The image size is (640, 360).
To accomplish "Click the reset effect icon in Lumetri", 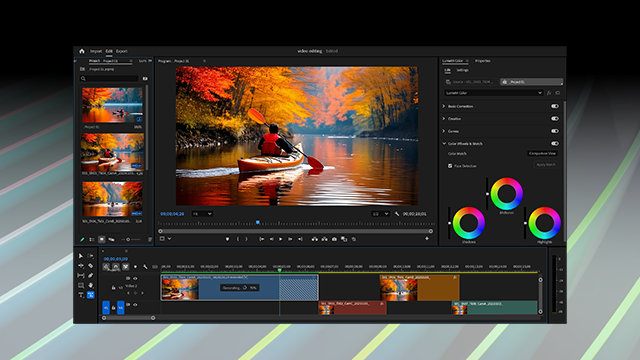I will (x=558, y=93).
